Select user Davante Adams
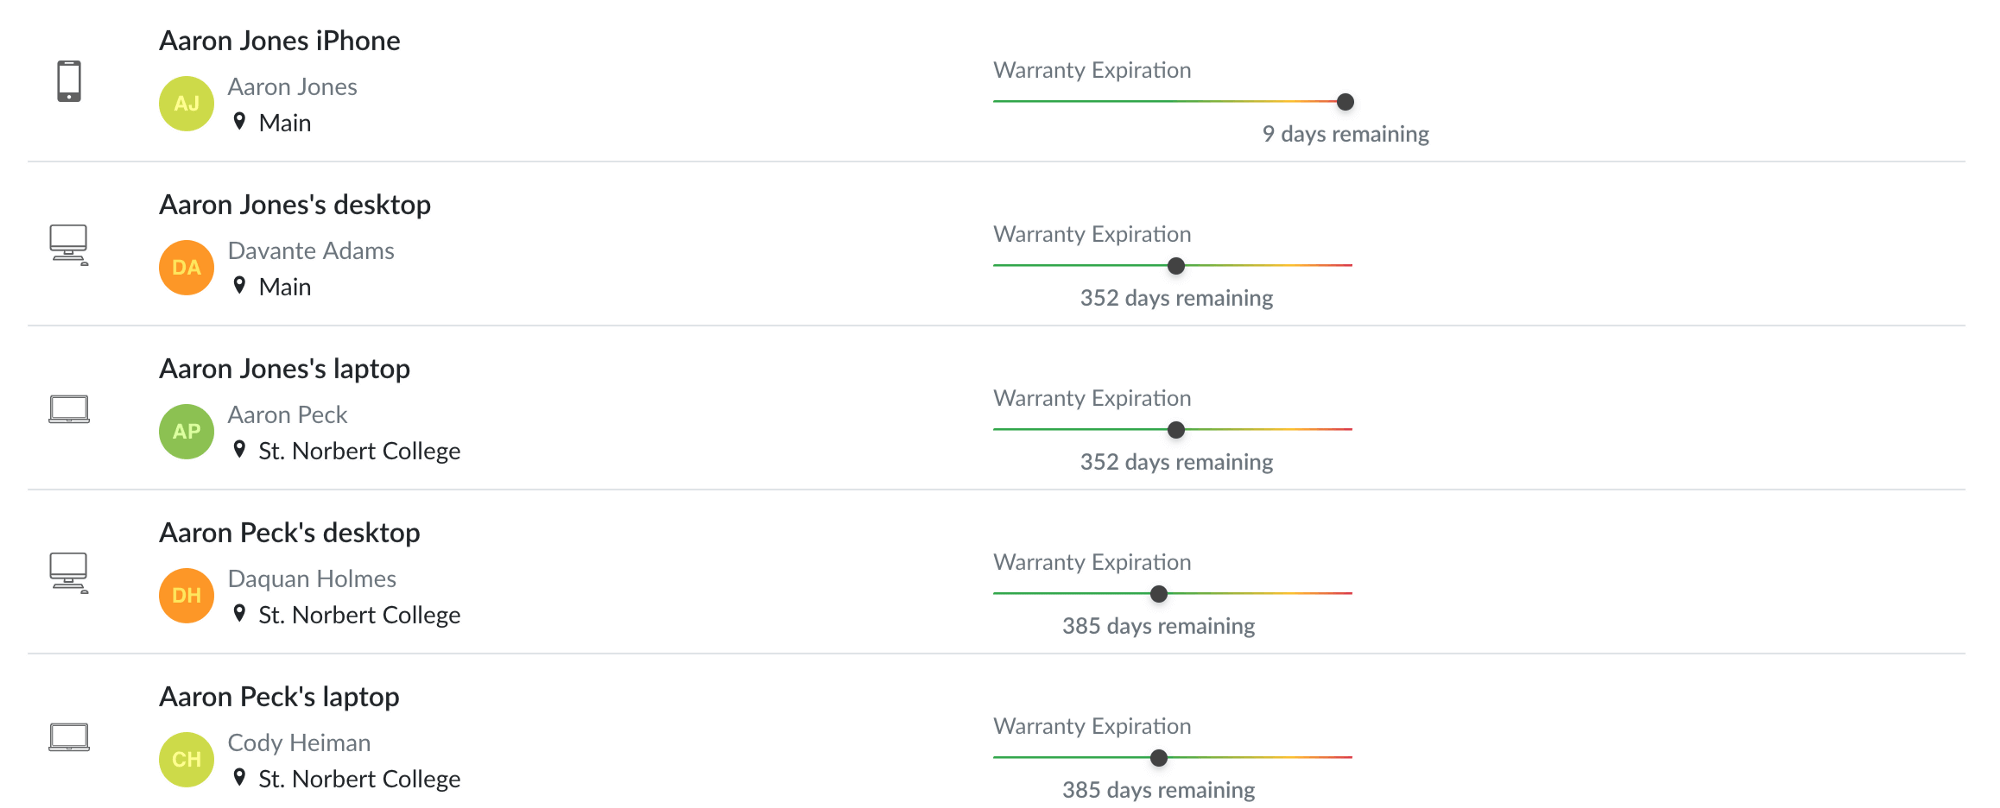Screen dimensions: 2000x808 pos(311,251)
